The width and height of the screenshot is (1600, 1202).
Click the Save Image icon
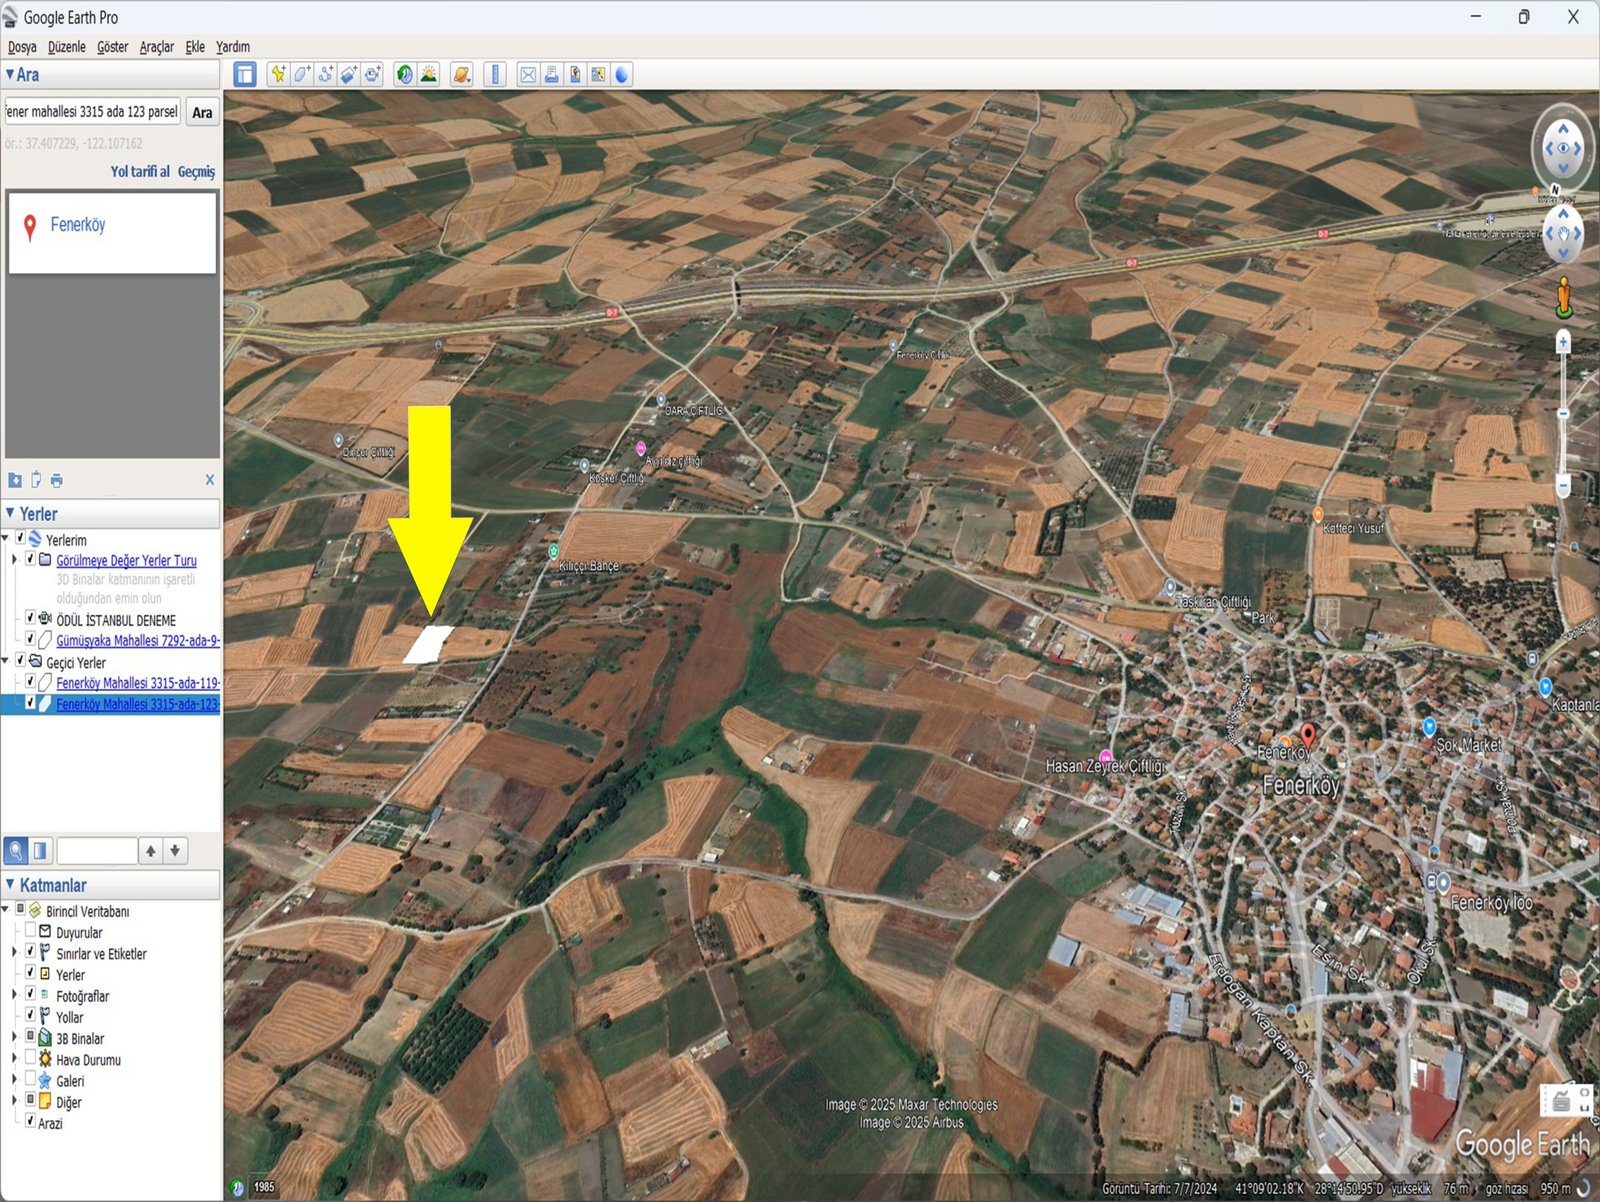point(575,74)
